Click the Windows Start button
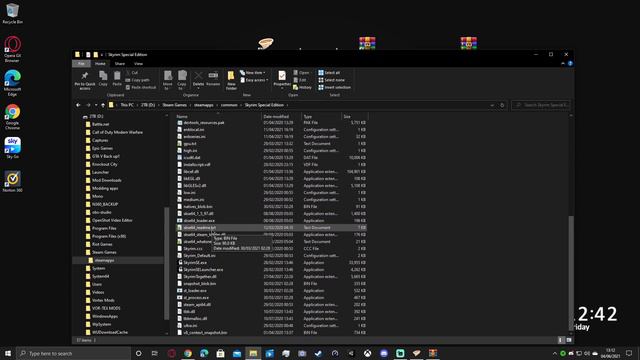640x360 pixels. point(8,353)
